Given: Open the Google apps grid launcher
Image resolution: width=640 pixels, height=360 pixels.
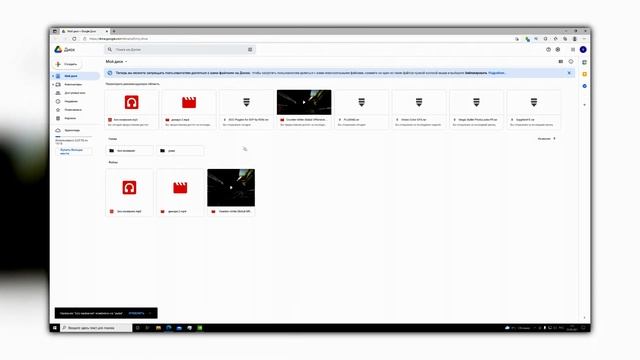Looking at the screenshot, I should pos(573,49).
